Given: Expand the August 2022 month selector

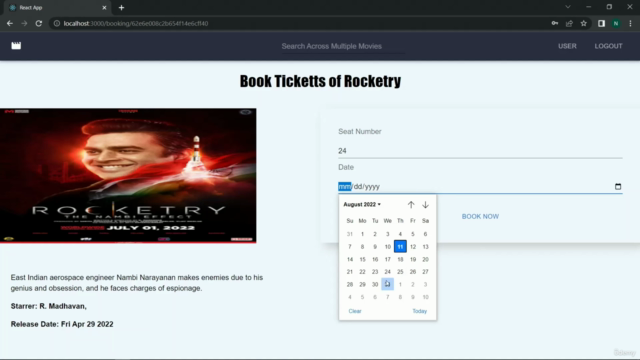Looking at the screenshot, I should [362, 204].
